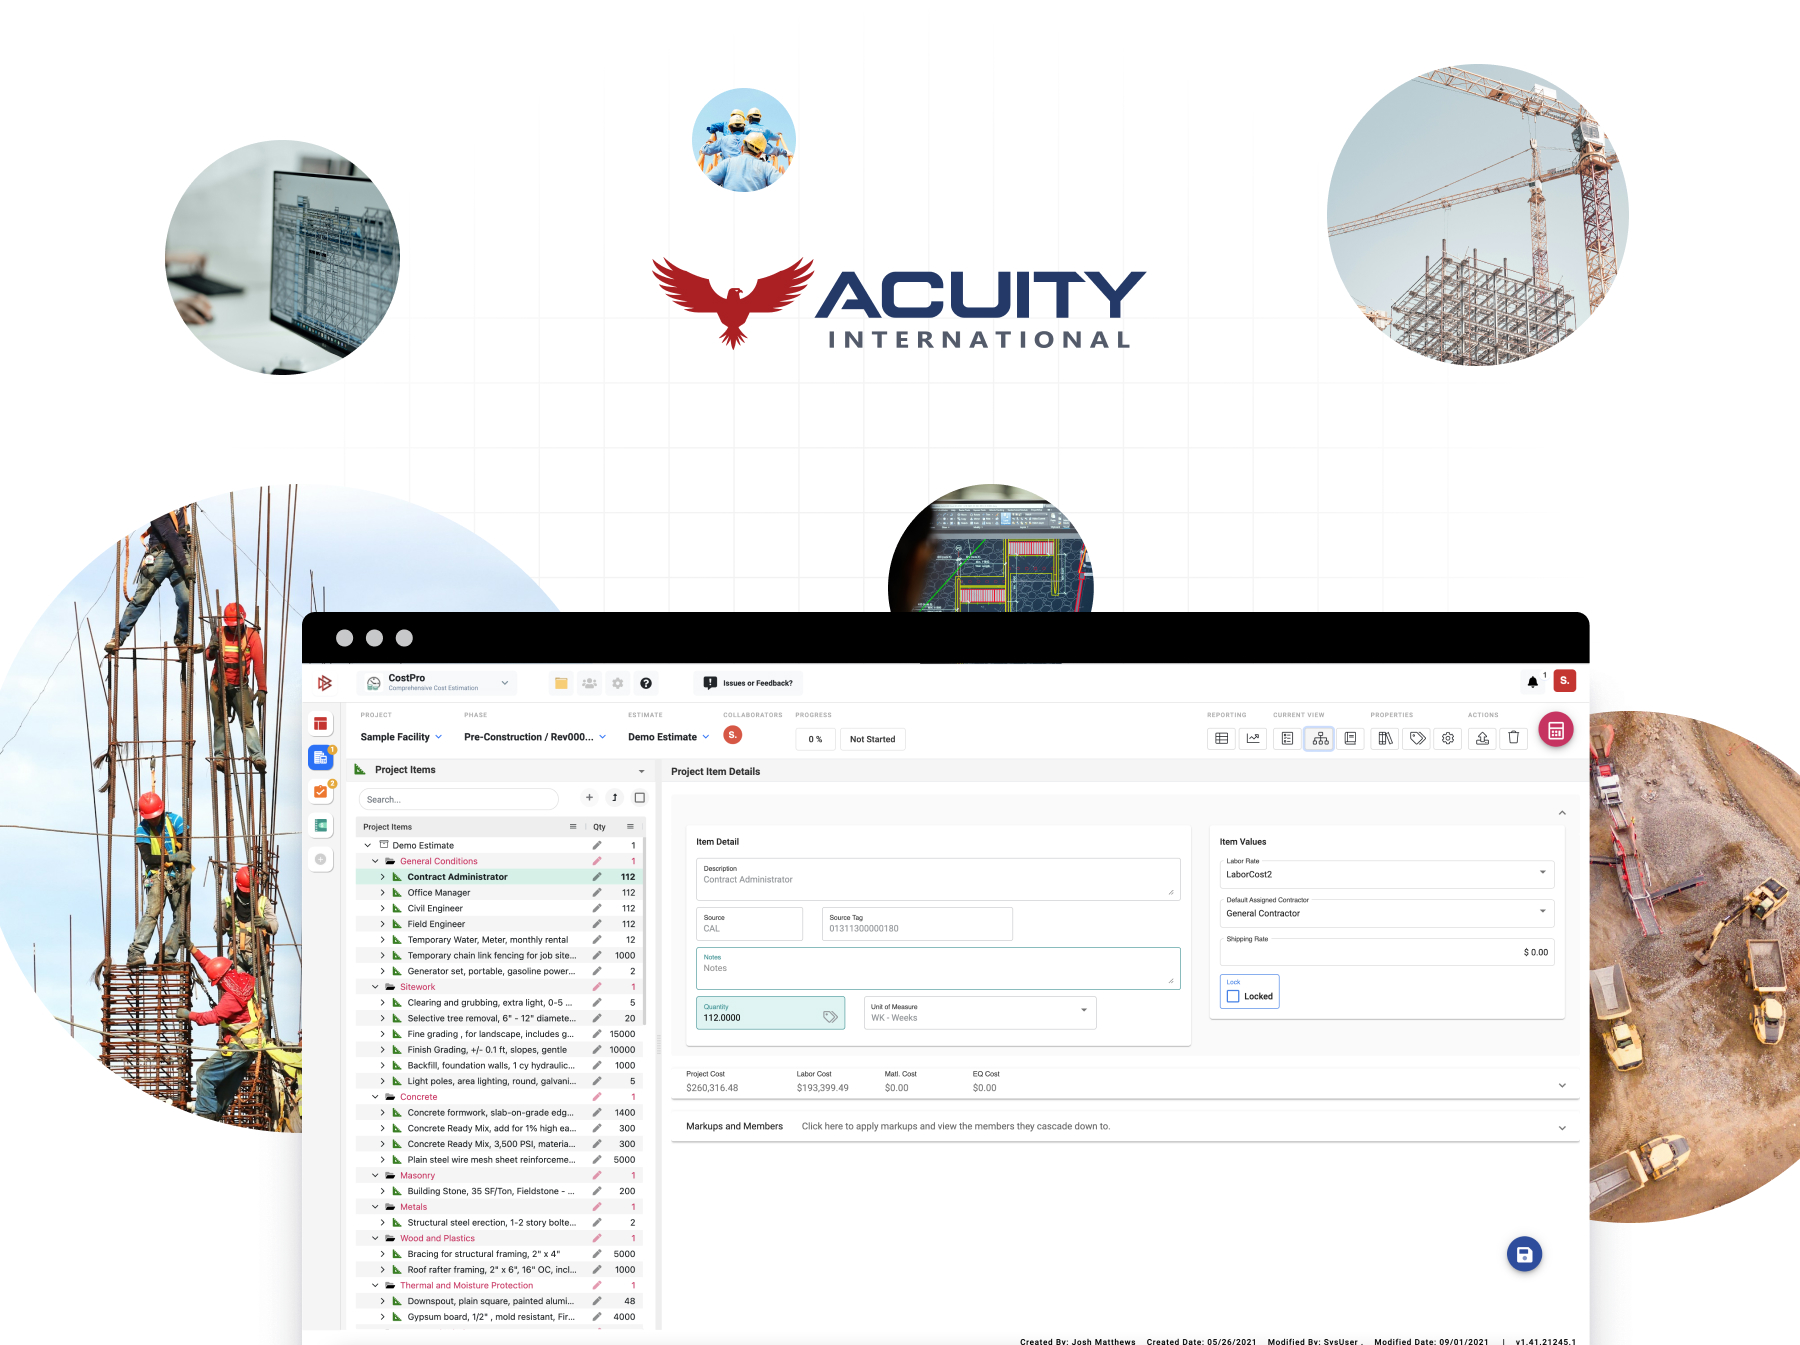Collapse the Item Detail card chevron

tap(1562, 813)
